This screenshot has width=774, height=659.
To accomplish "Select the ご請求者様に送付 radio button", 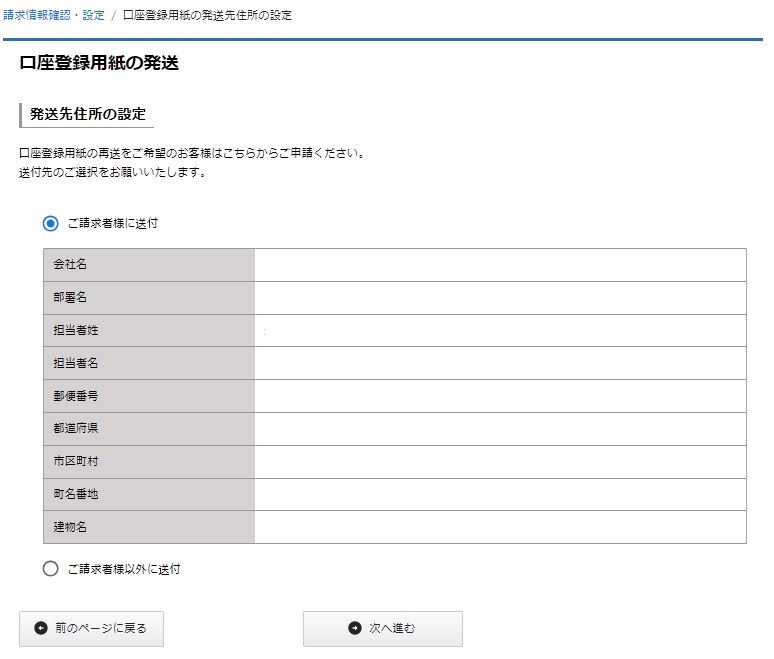I will [50, 224].
